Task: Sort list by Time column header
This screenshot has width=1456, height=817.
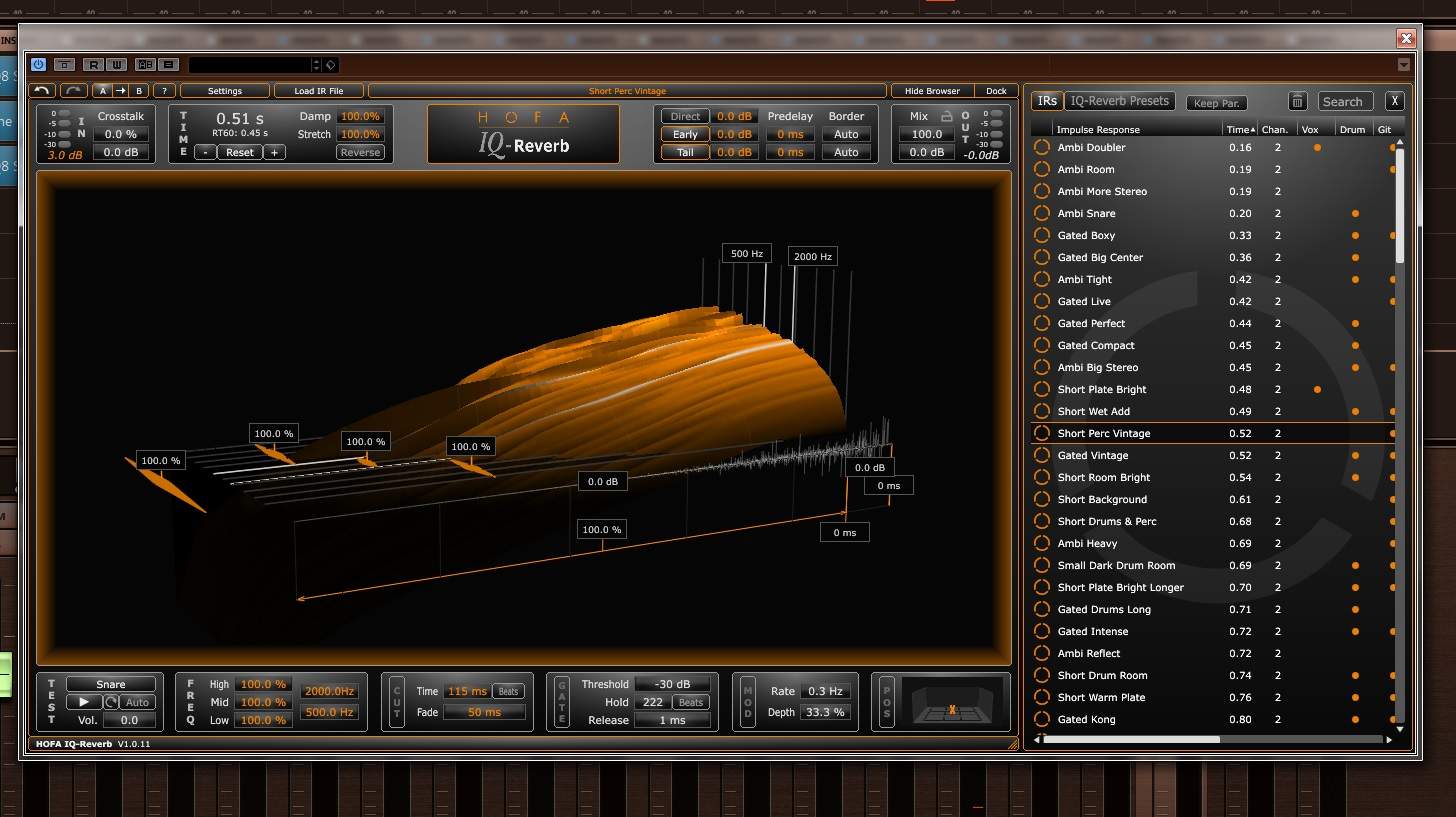Action: [x=1240, y=130]
